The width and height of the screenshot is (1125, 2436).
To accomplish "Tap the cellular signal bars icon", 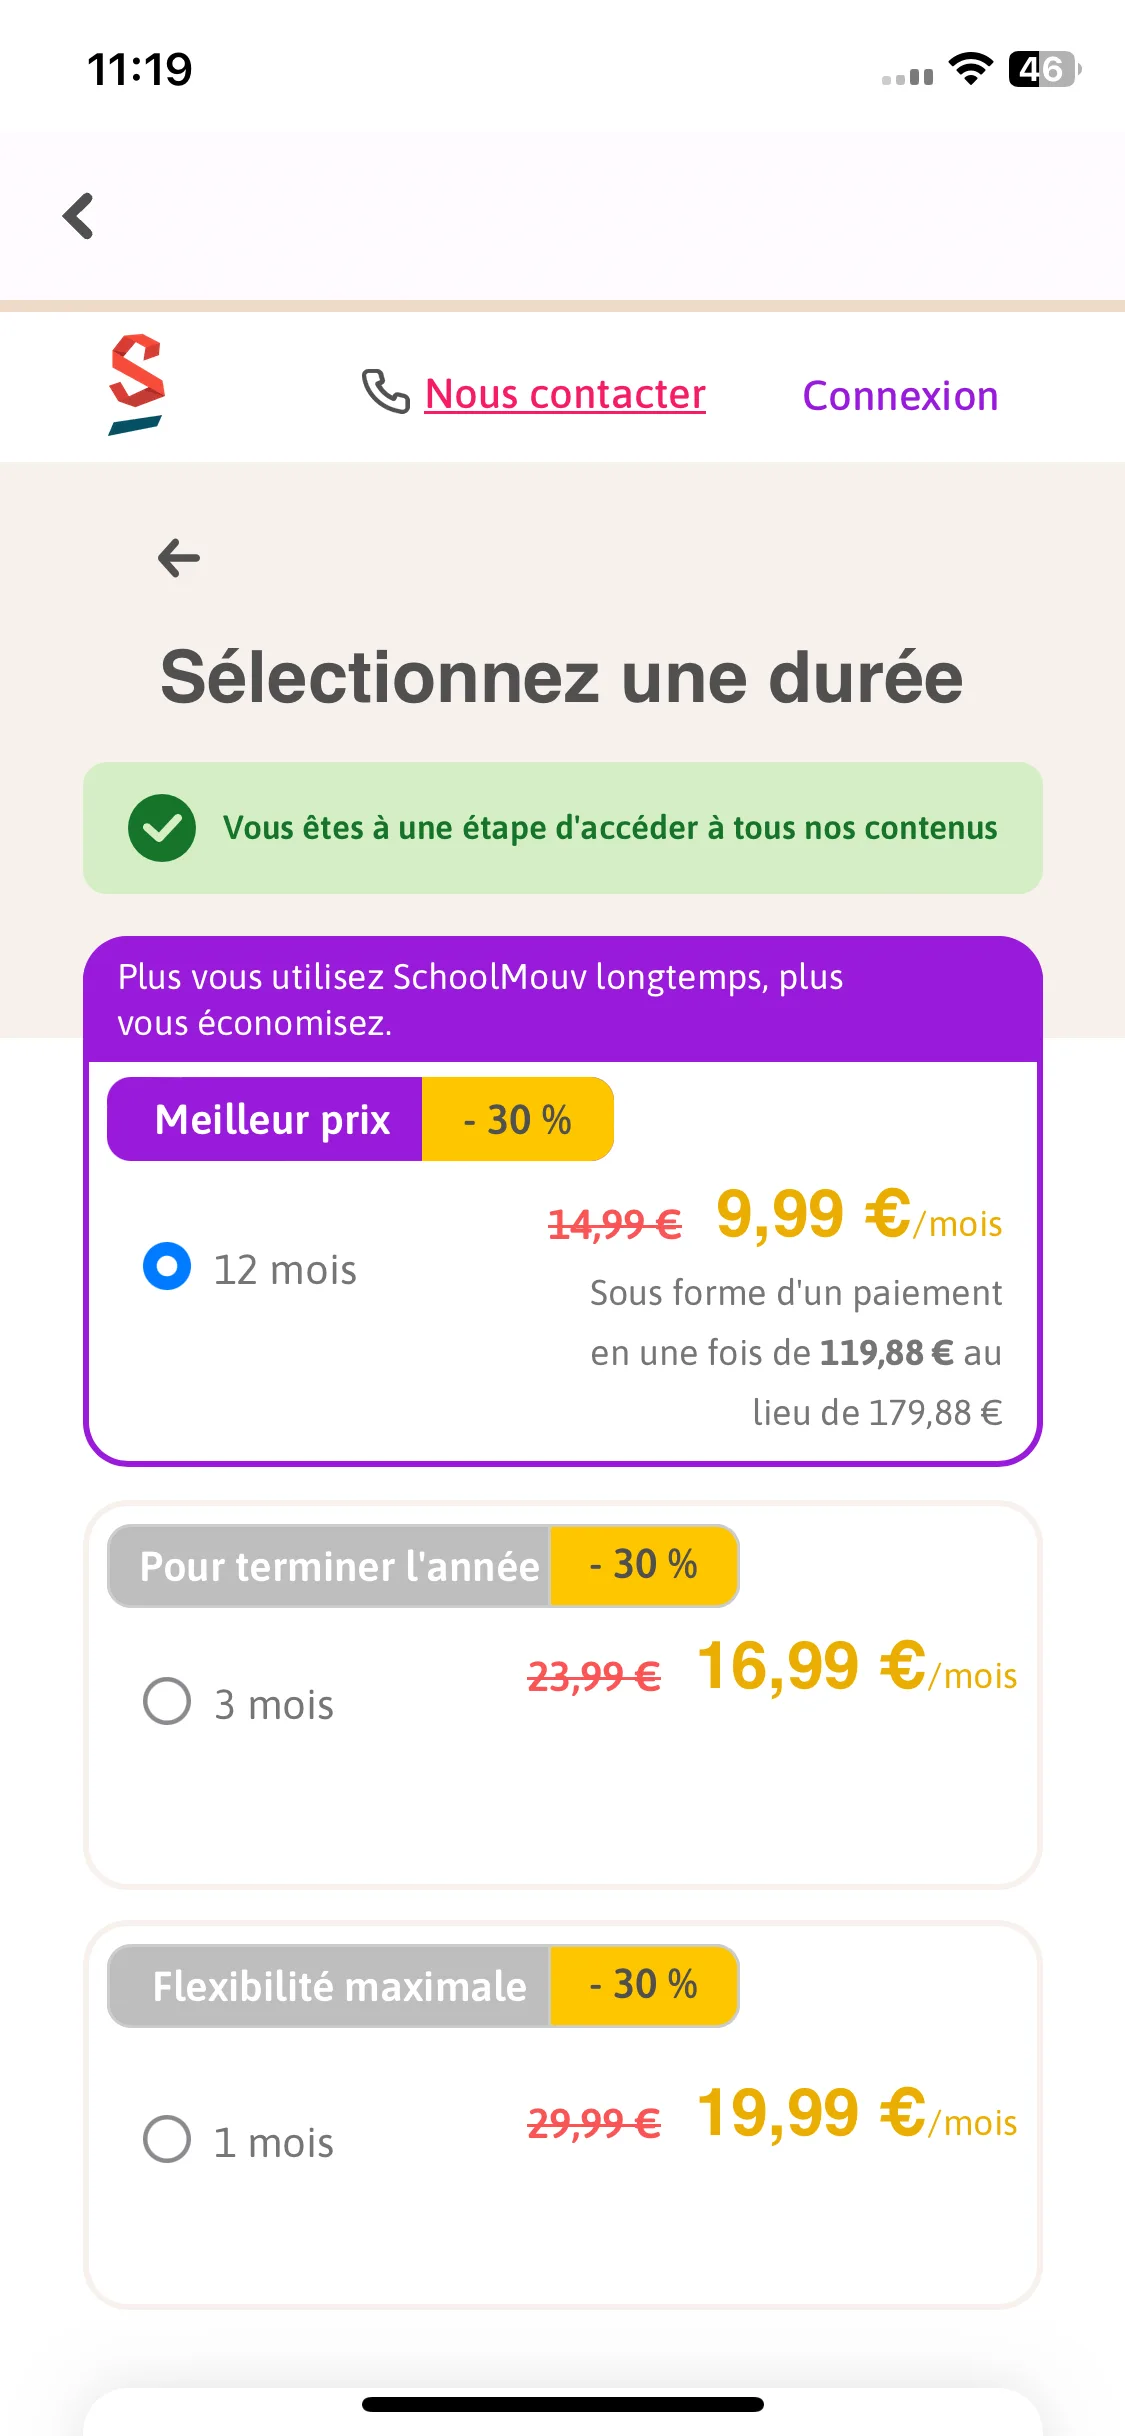I will pos(907,76).
